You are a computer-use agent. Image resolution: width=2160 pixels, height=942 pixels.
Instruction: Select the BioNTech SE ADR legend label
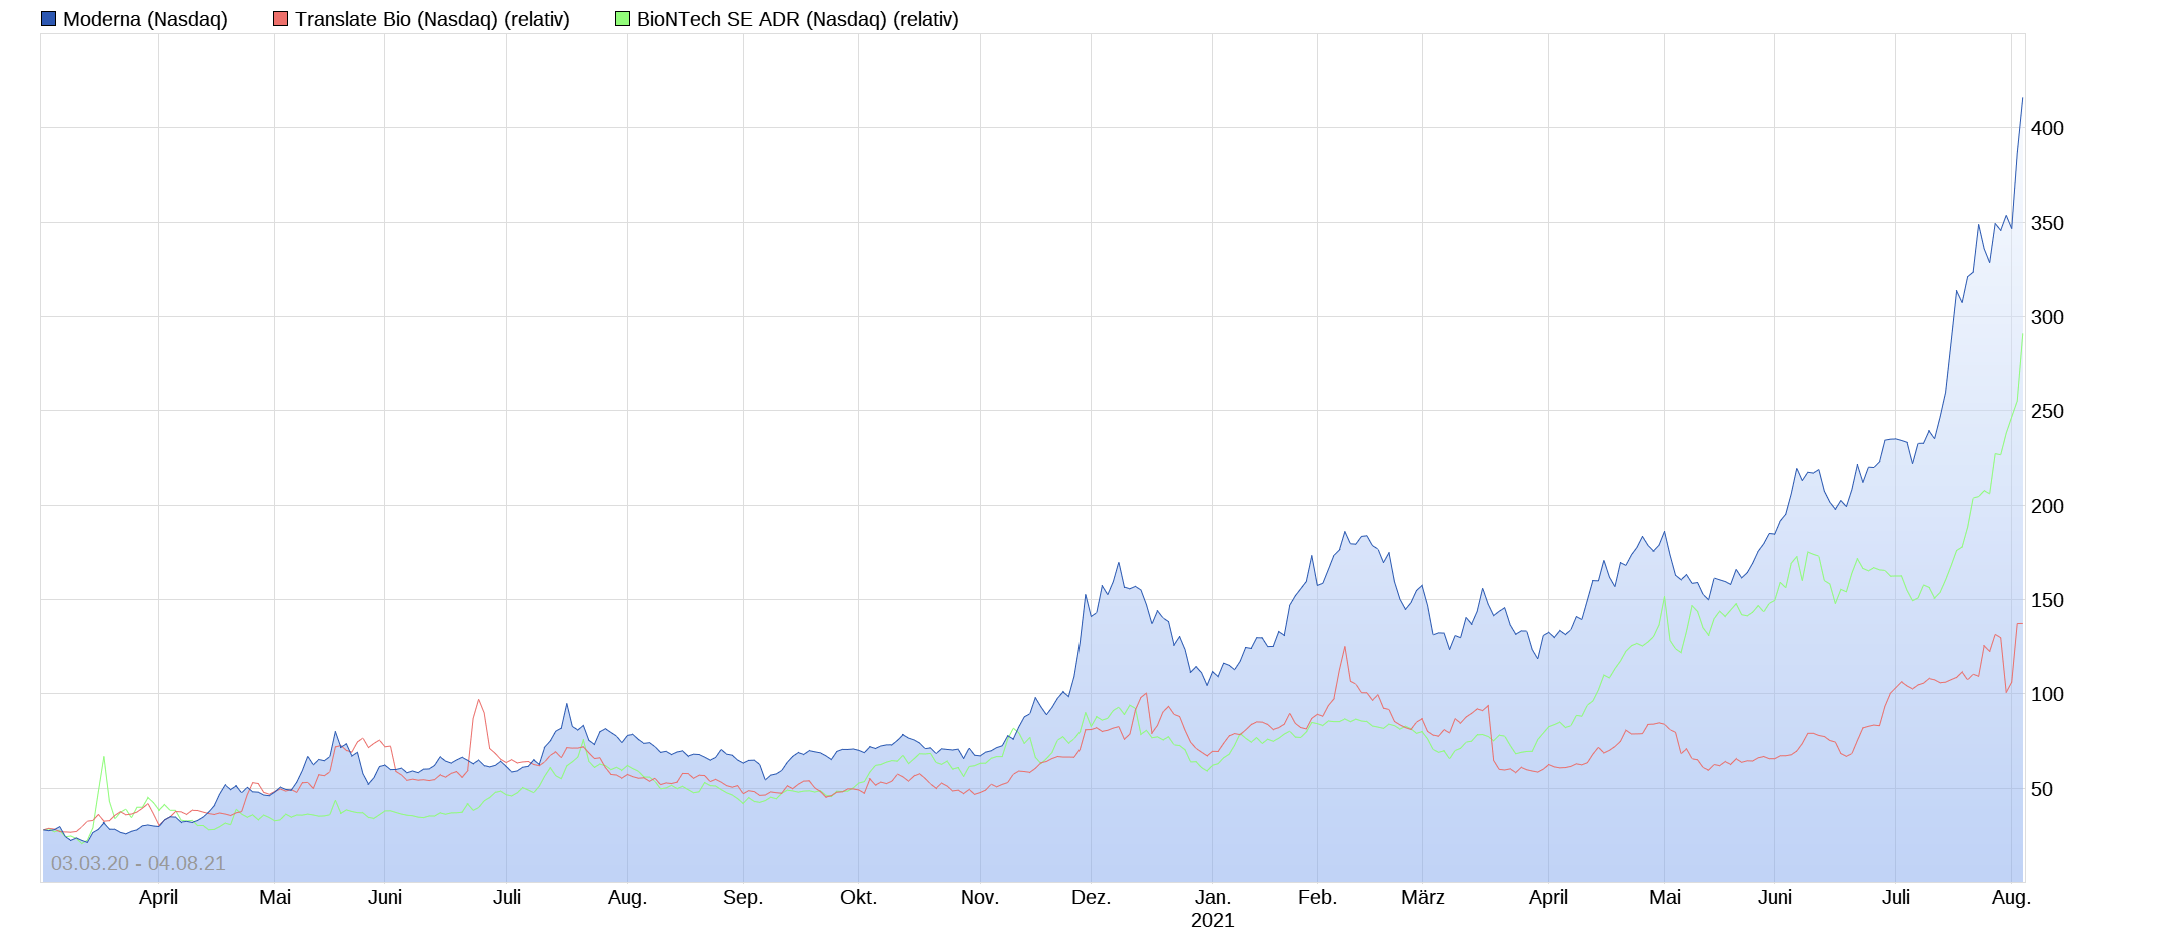click(797, 19)
